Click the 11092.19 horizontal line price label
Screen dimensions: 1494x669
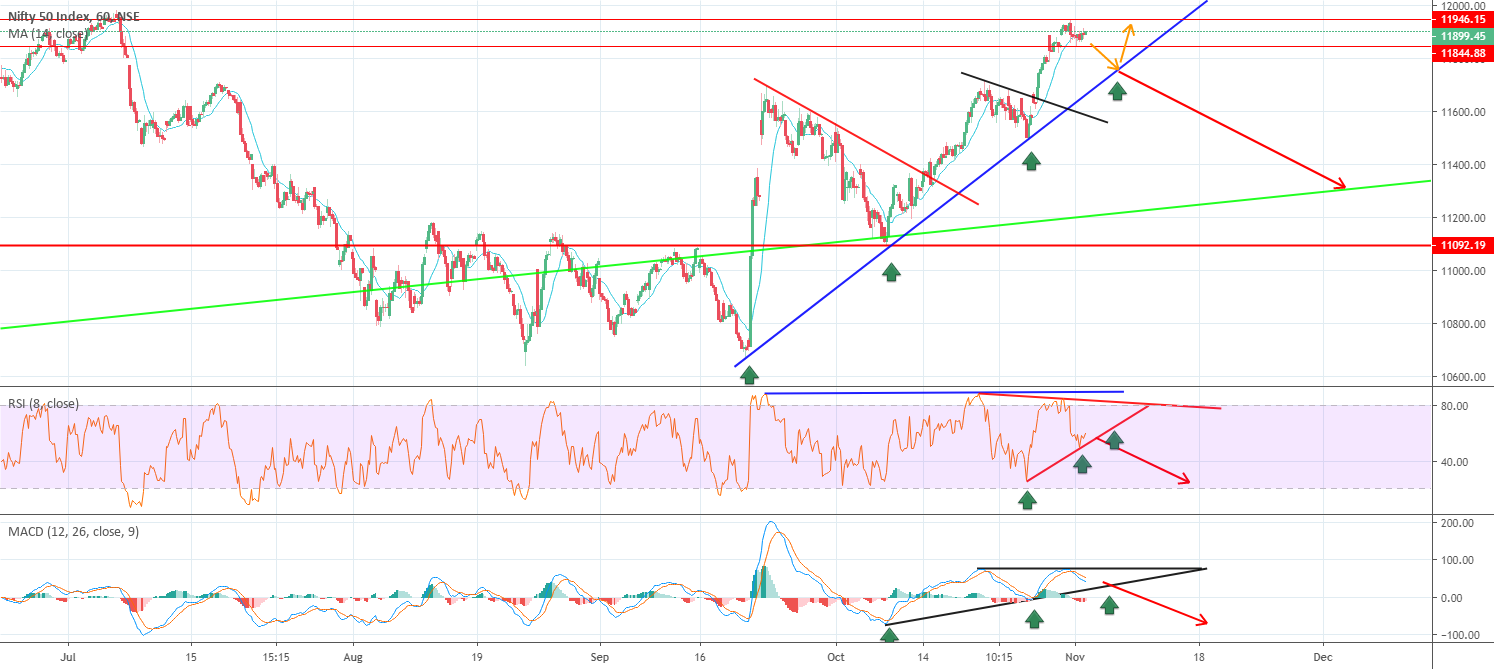coord(1461,245)
